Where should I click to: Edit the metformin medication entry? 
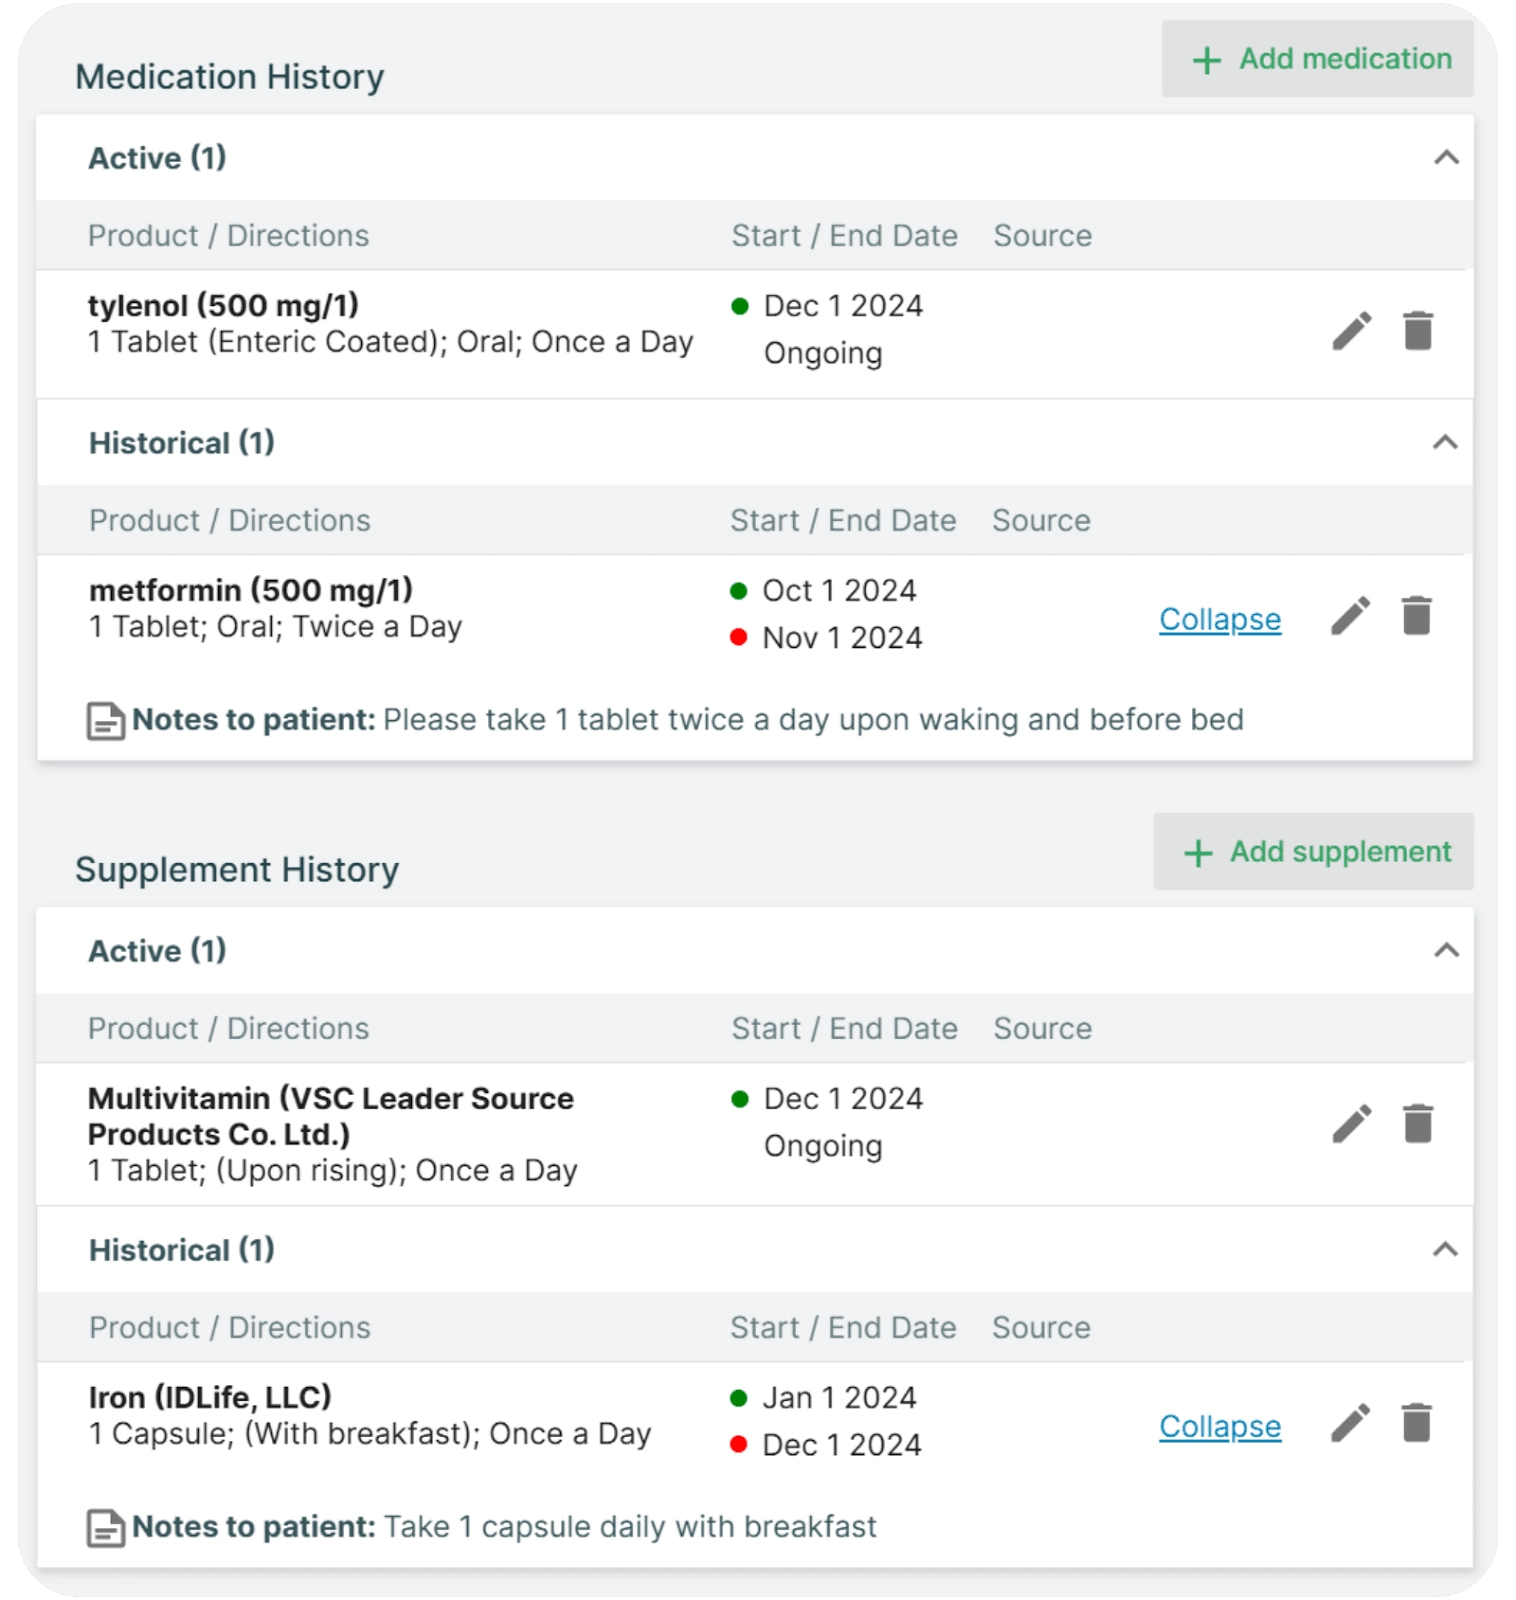pos(1350,617)
